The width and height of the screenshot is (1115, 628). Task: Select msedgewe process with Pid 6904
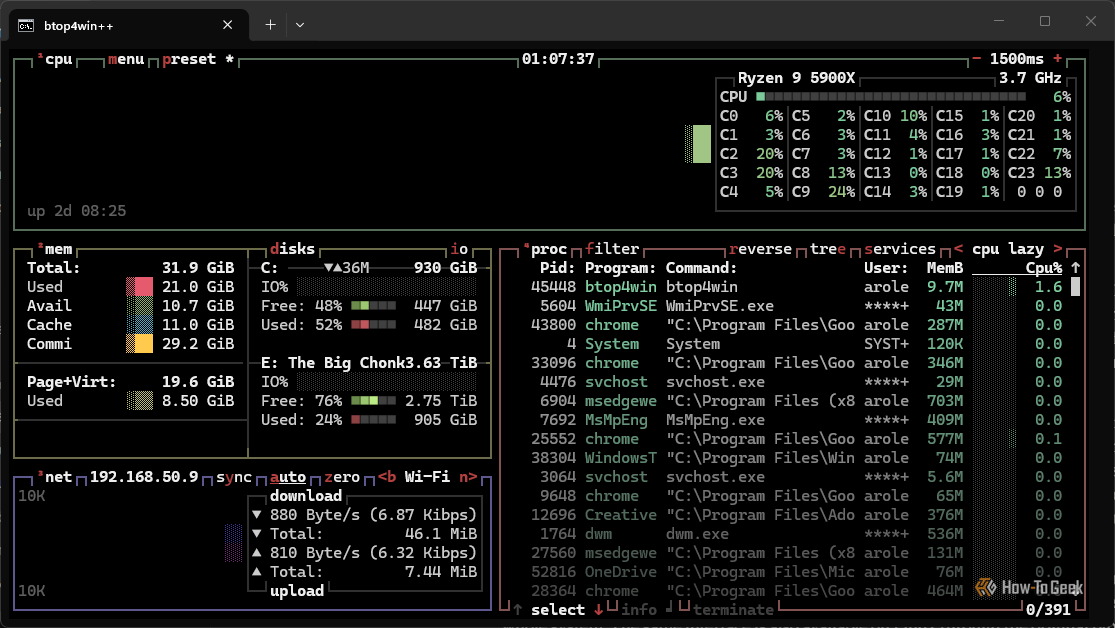(796, 401)
